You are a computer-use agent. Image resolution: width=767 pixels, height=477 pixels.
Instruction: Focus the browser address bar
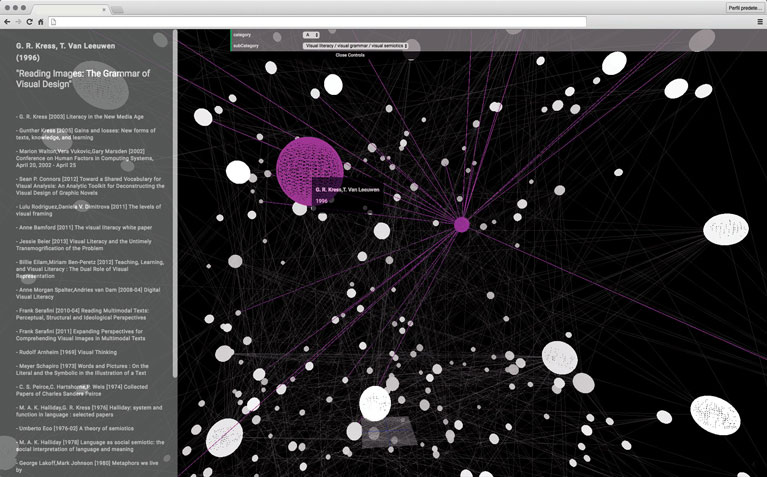tap(317, 22)
